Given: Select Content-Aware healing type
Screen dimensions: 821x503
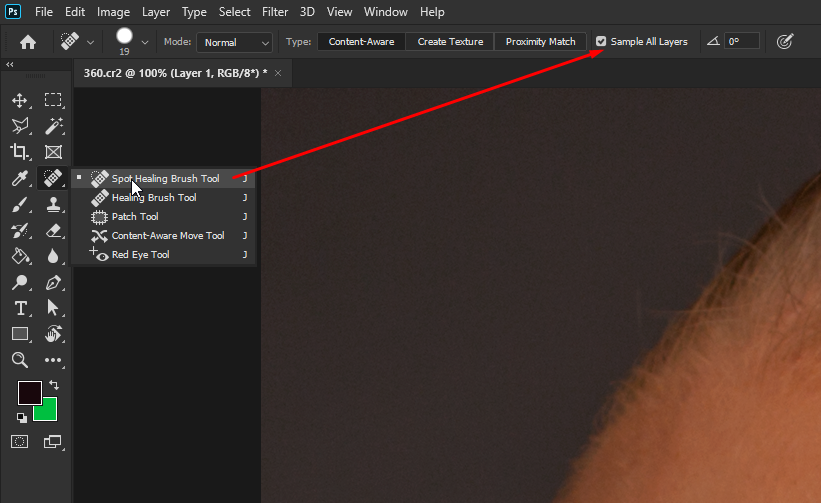Looking at the screenshot, I should (361, 41).
